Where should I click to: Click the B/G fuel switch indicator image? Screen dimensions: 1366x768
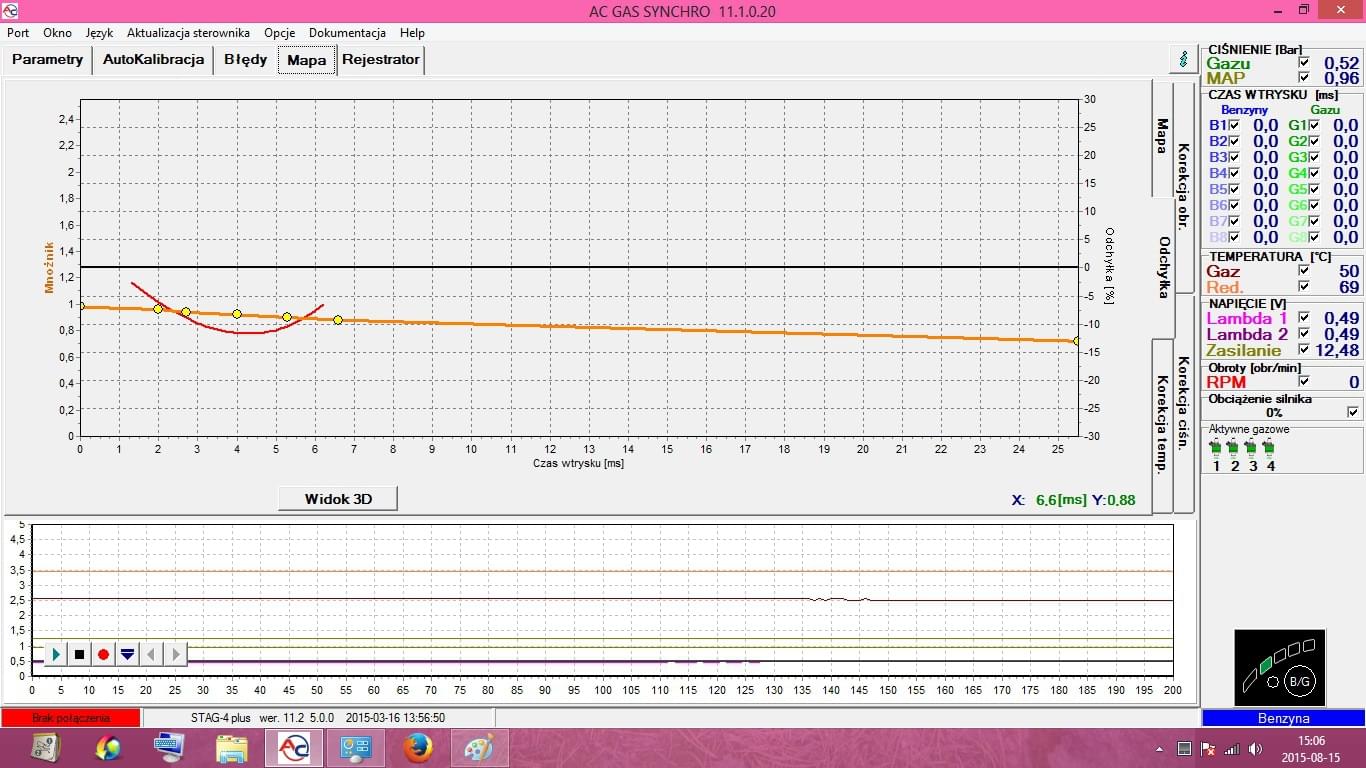click(x=1279, y=667)
